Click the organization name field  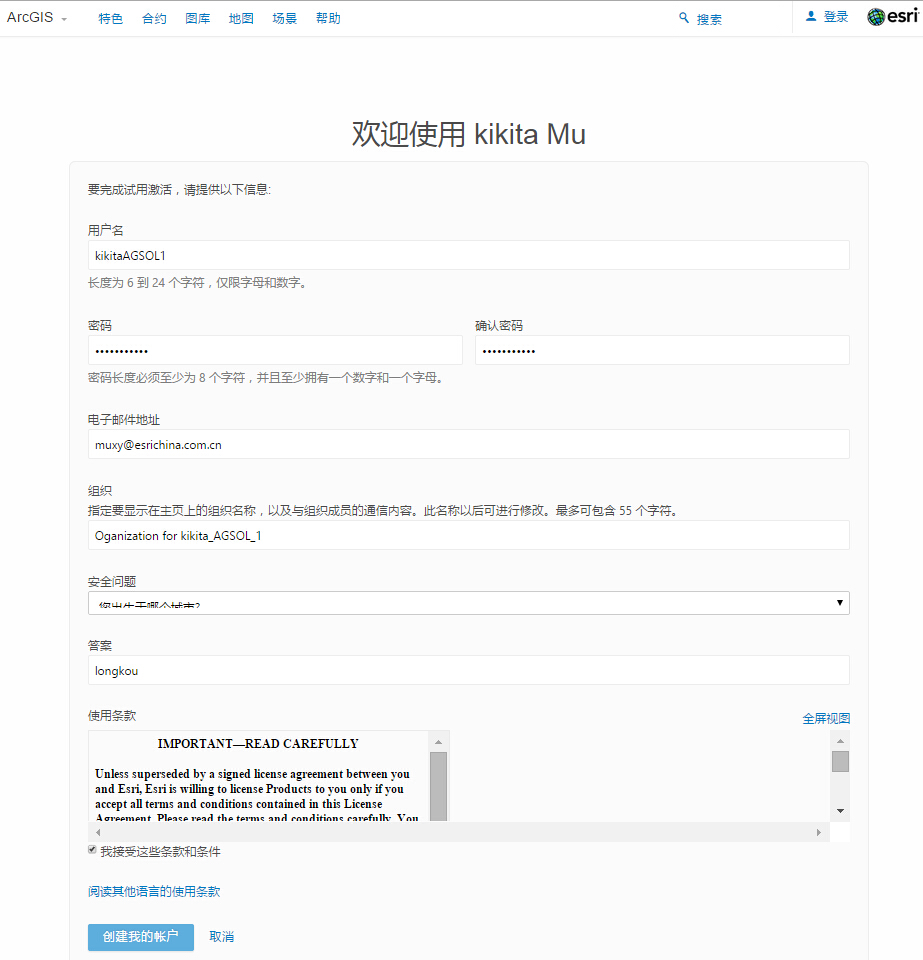point(469,535)
